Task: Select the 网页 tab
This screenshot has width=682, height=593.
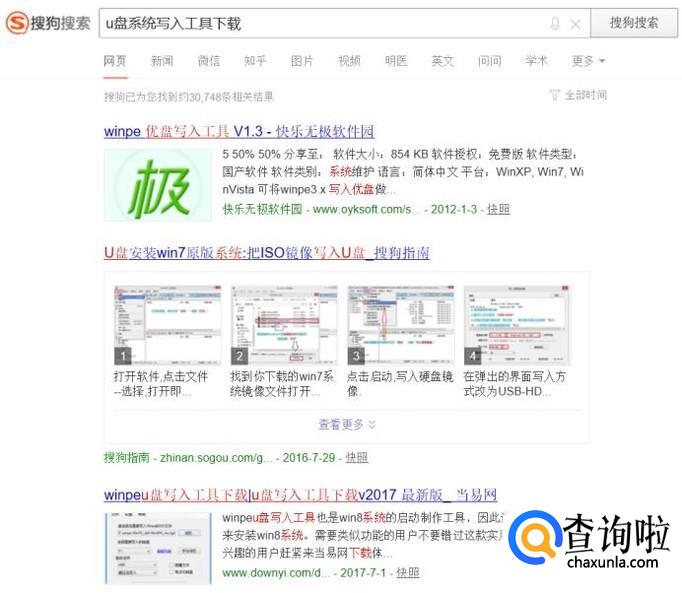Action: (x=115, y=60)
